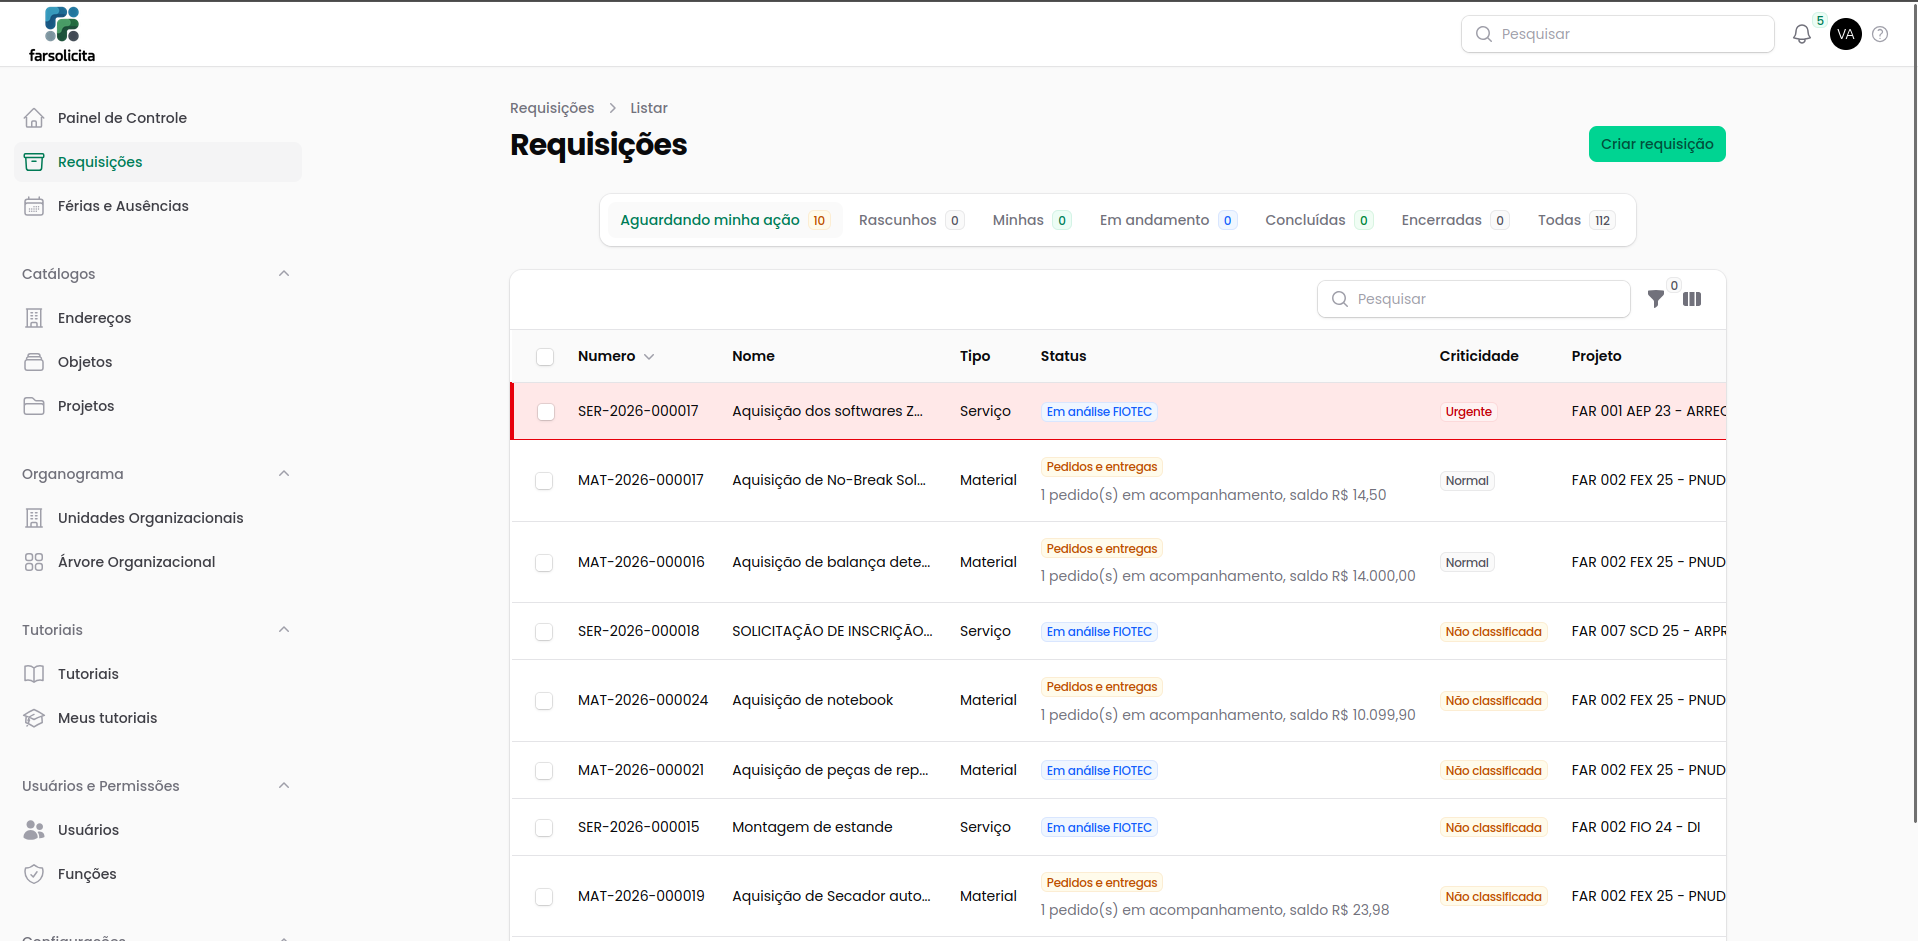Click the Urgente criticality badge
Image resolution: width=1923 pixels, height=941 pixels.
1468,412
